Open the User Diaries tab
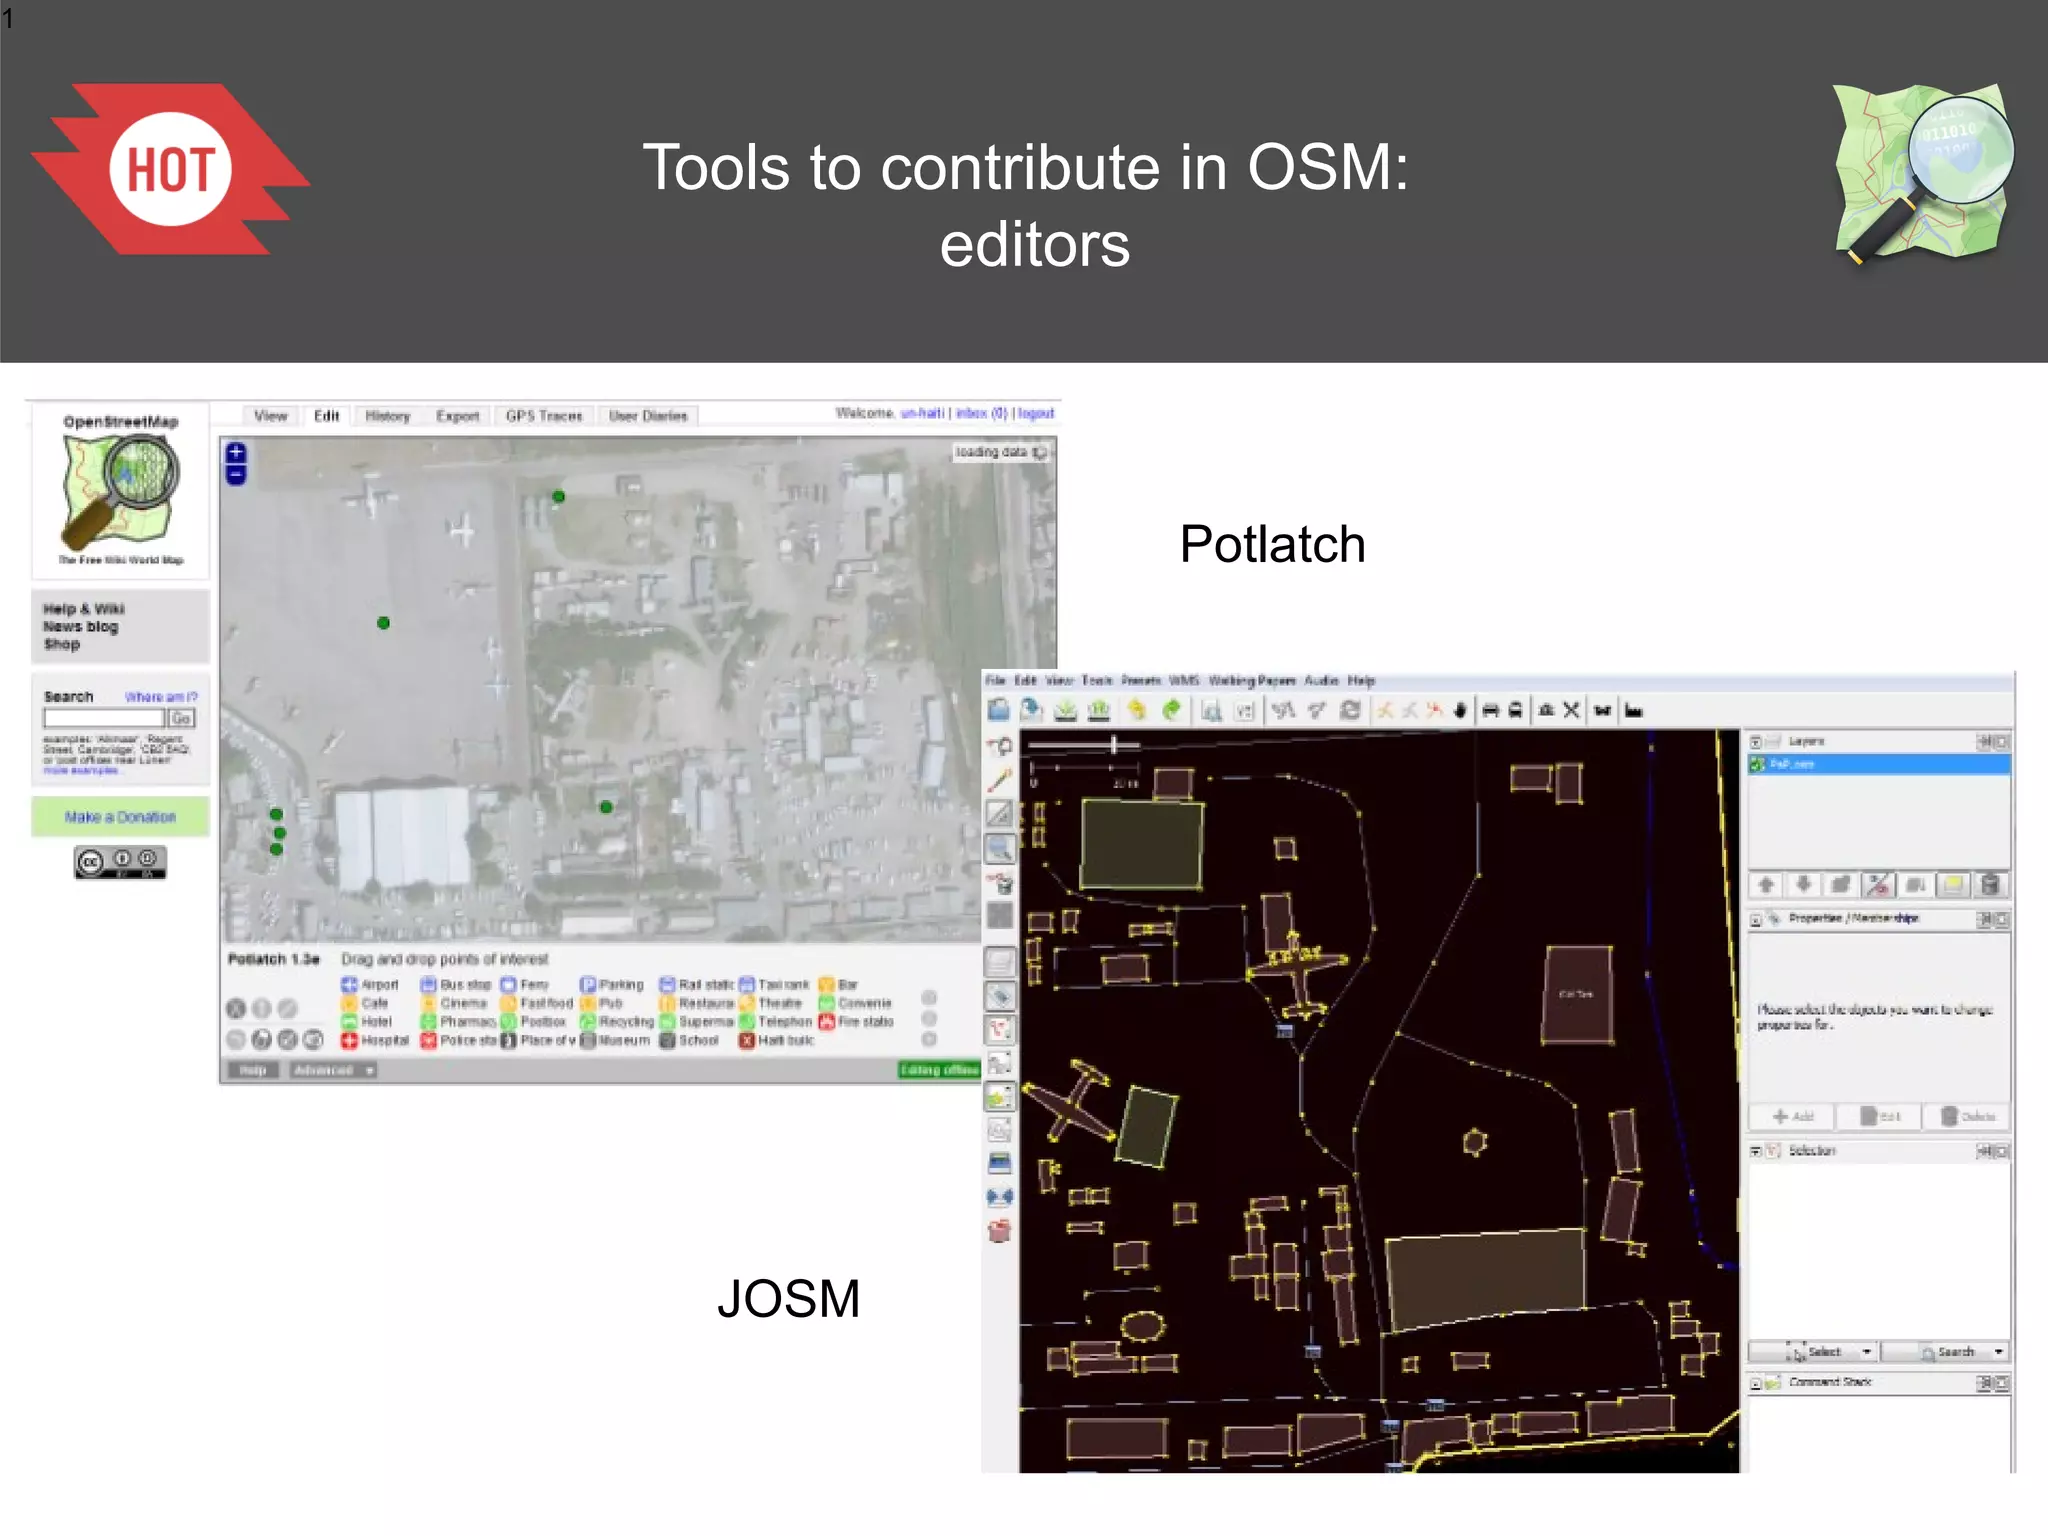This screenshot has height=1536, width=2048. click(x=648, y=416)
